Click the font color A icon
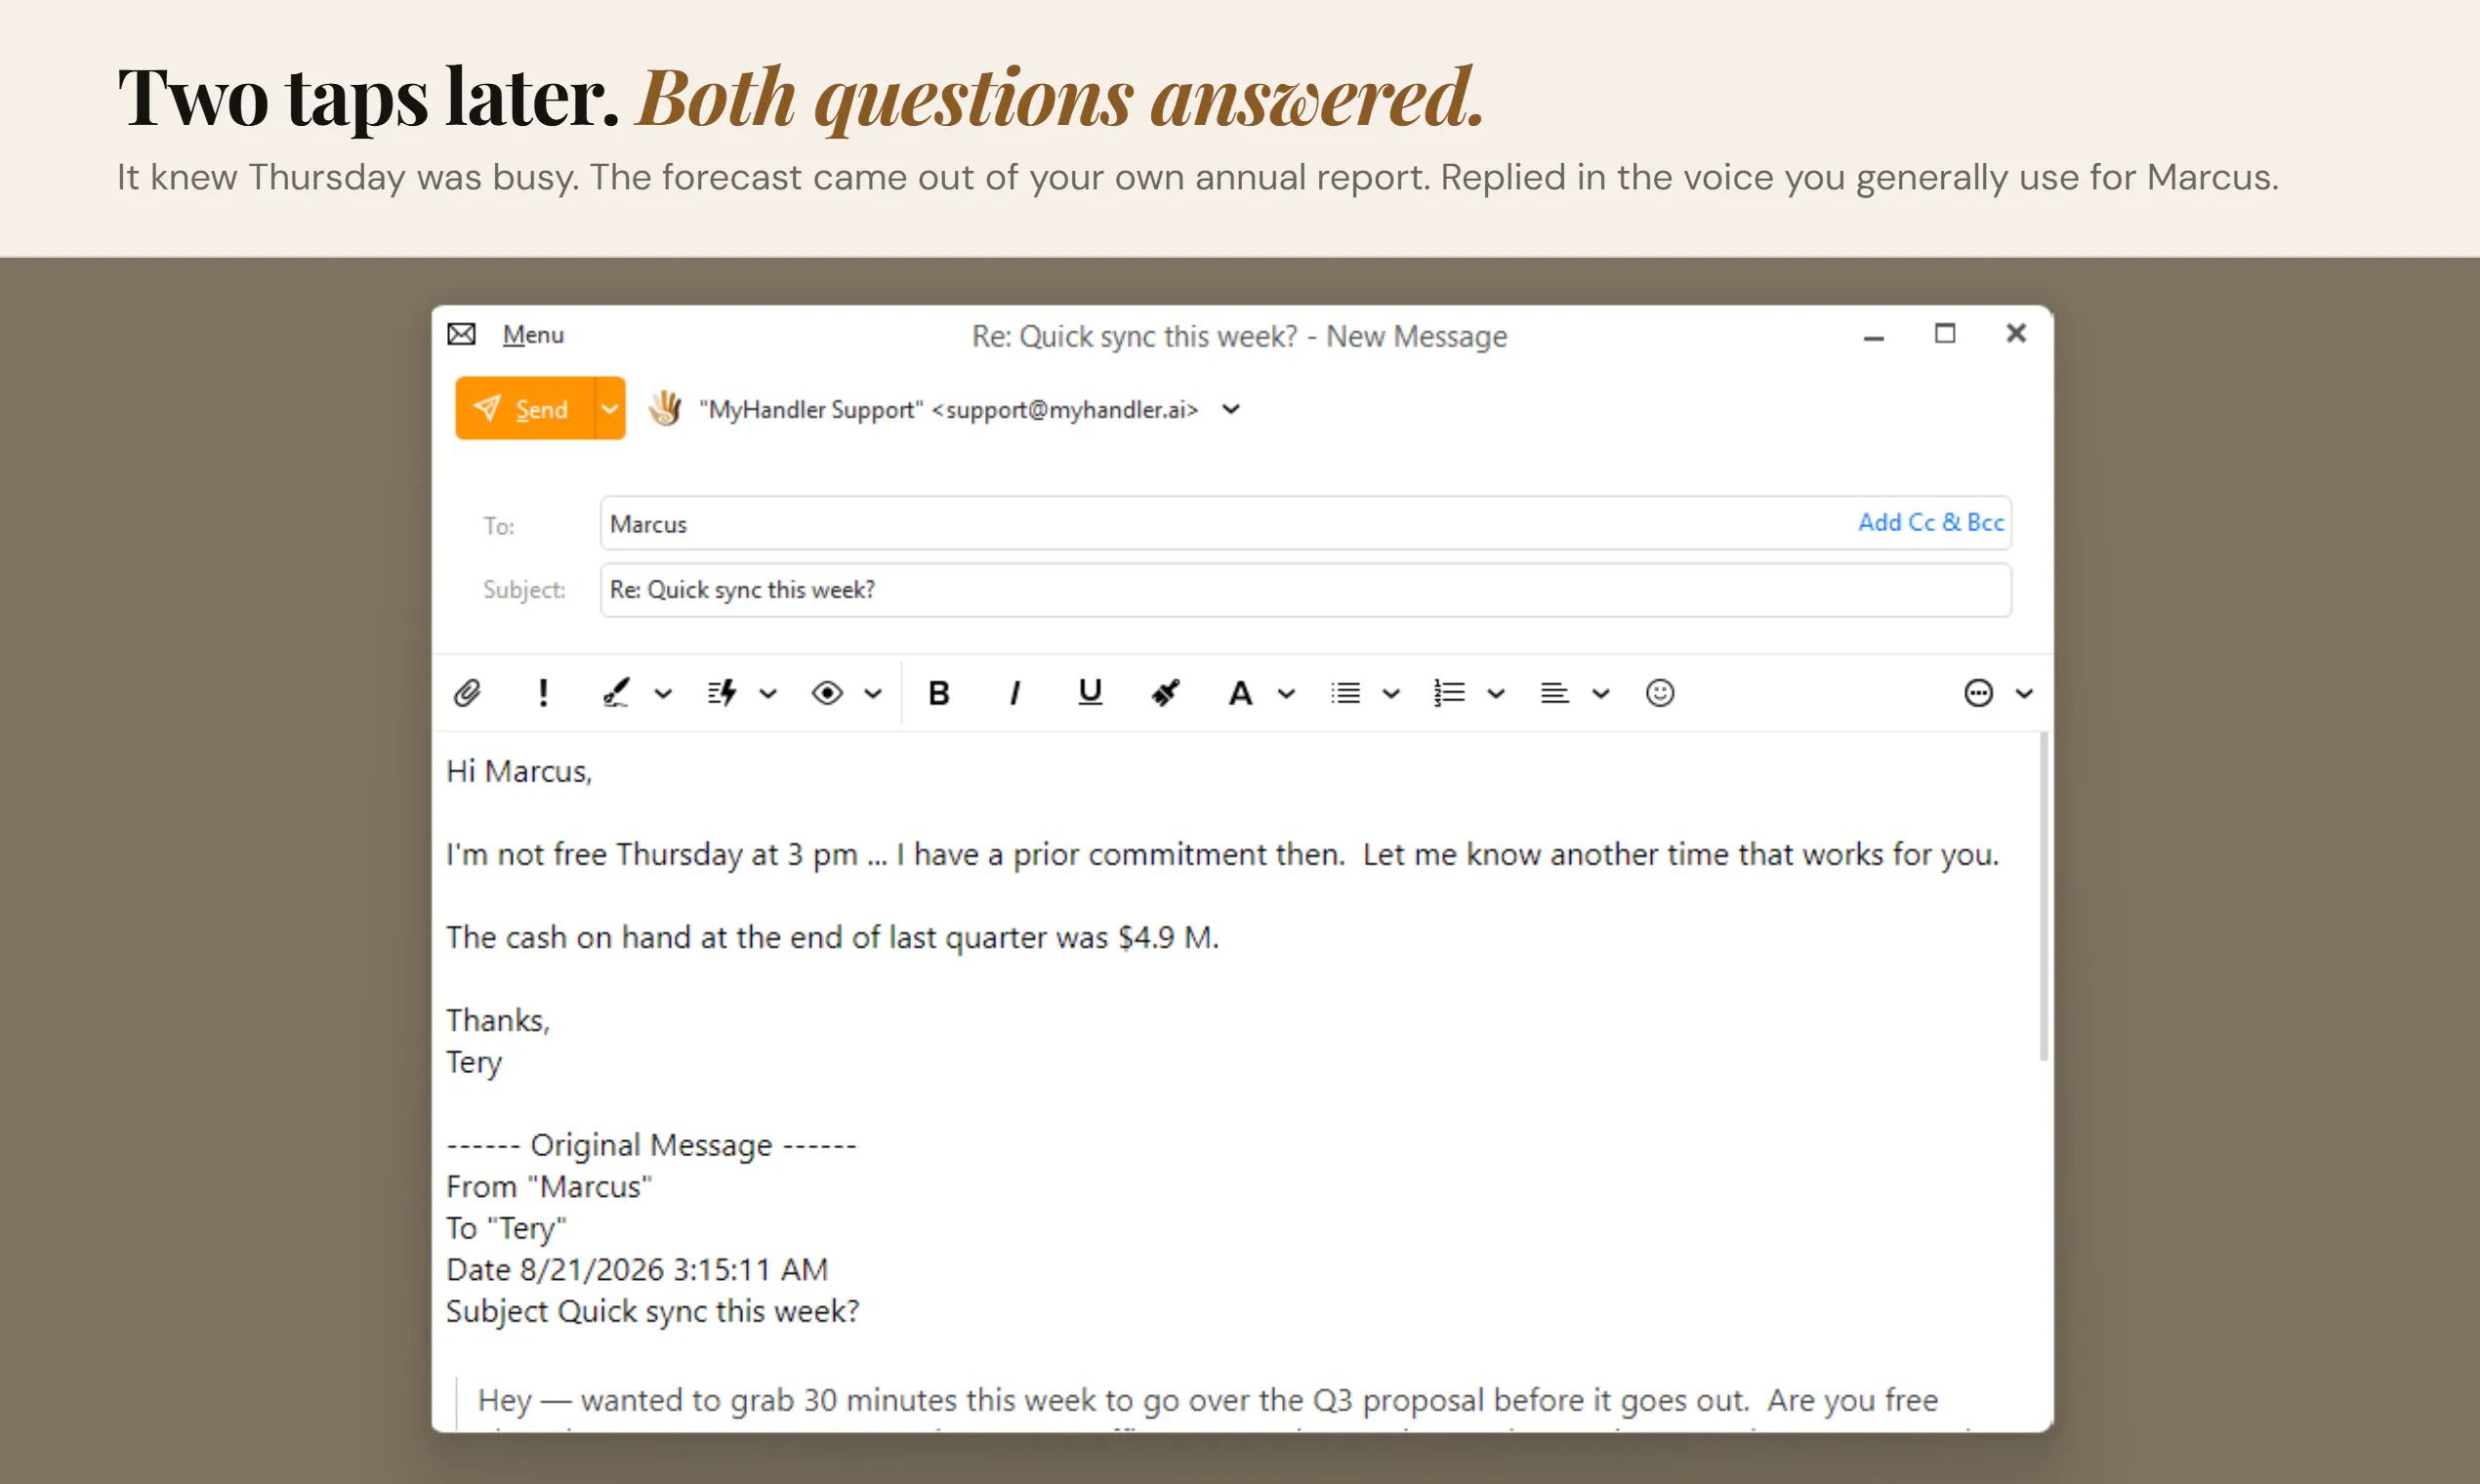 [x=1240, y=693]
